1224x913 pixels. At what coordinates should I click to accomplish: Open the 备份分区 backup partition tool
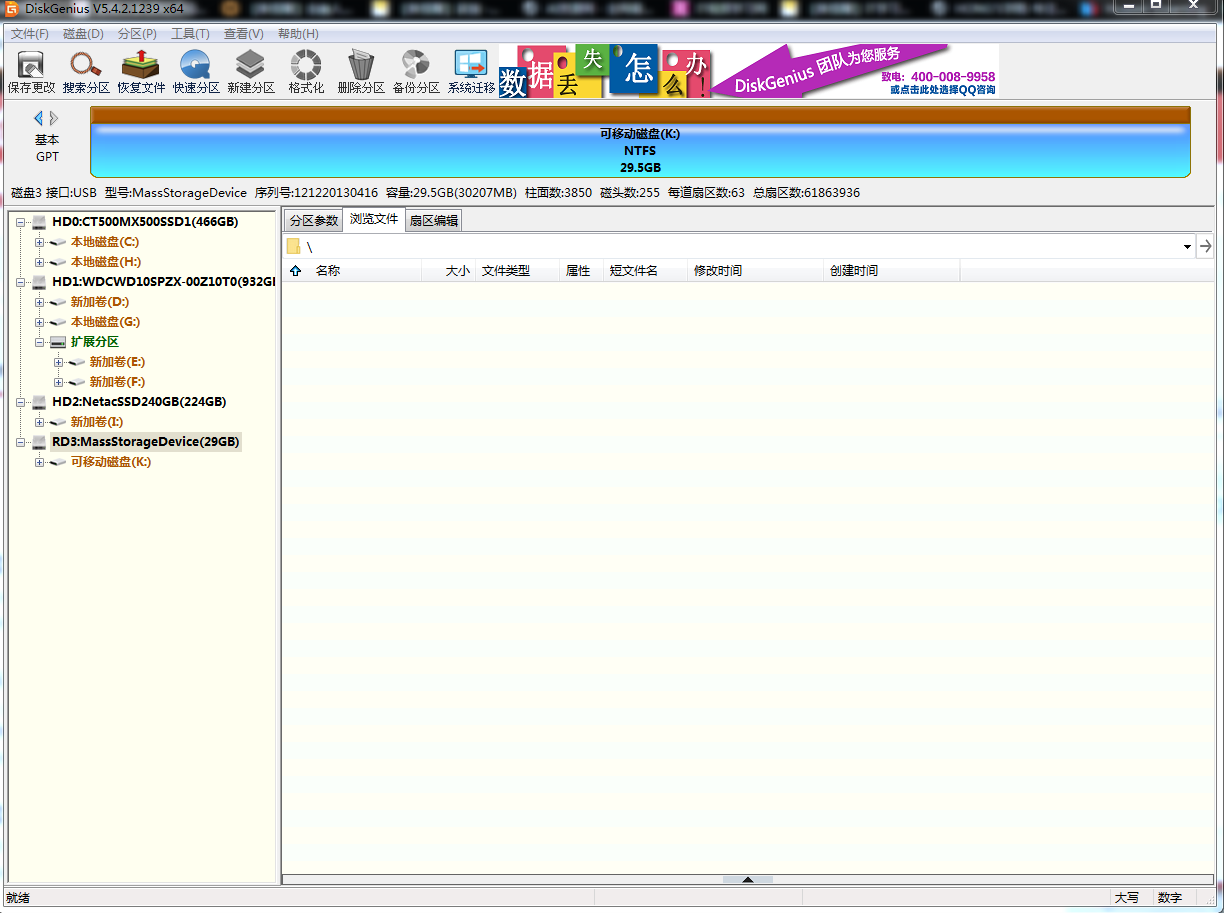click(416, 72)
